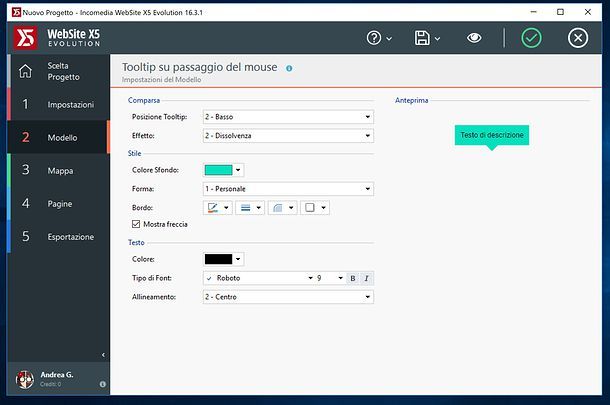Viewport: 610px width, 405px height.
Task: Collapse the sidebar with chevron arrow
Action: tap(103, 355)
